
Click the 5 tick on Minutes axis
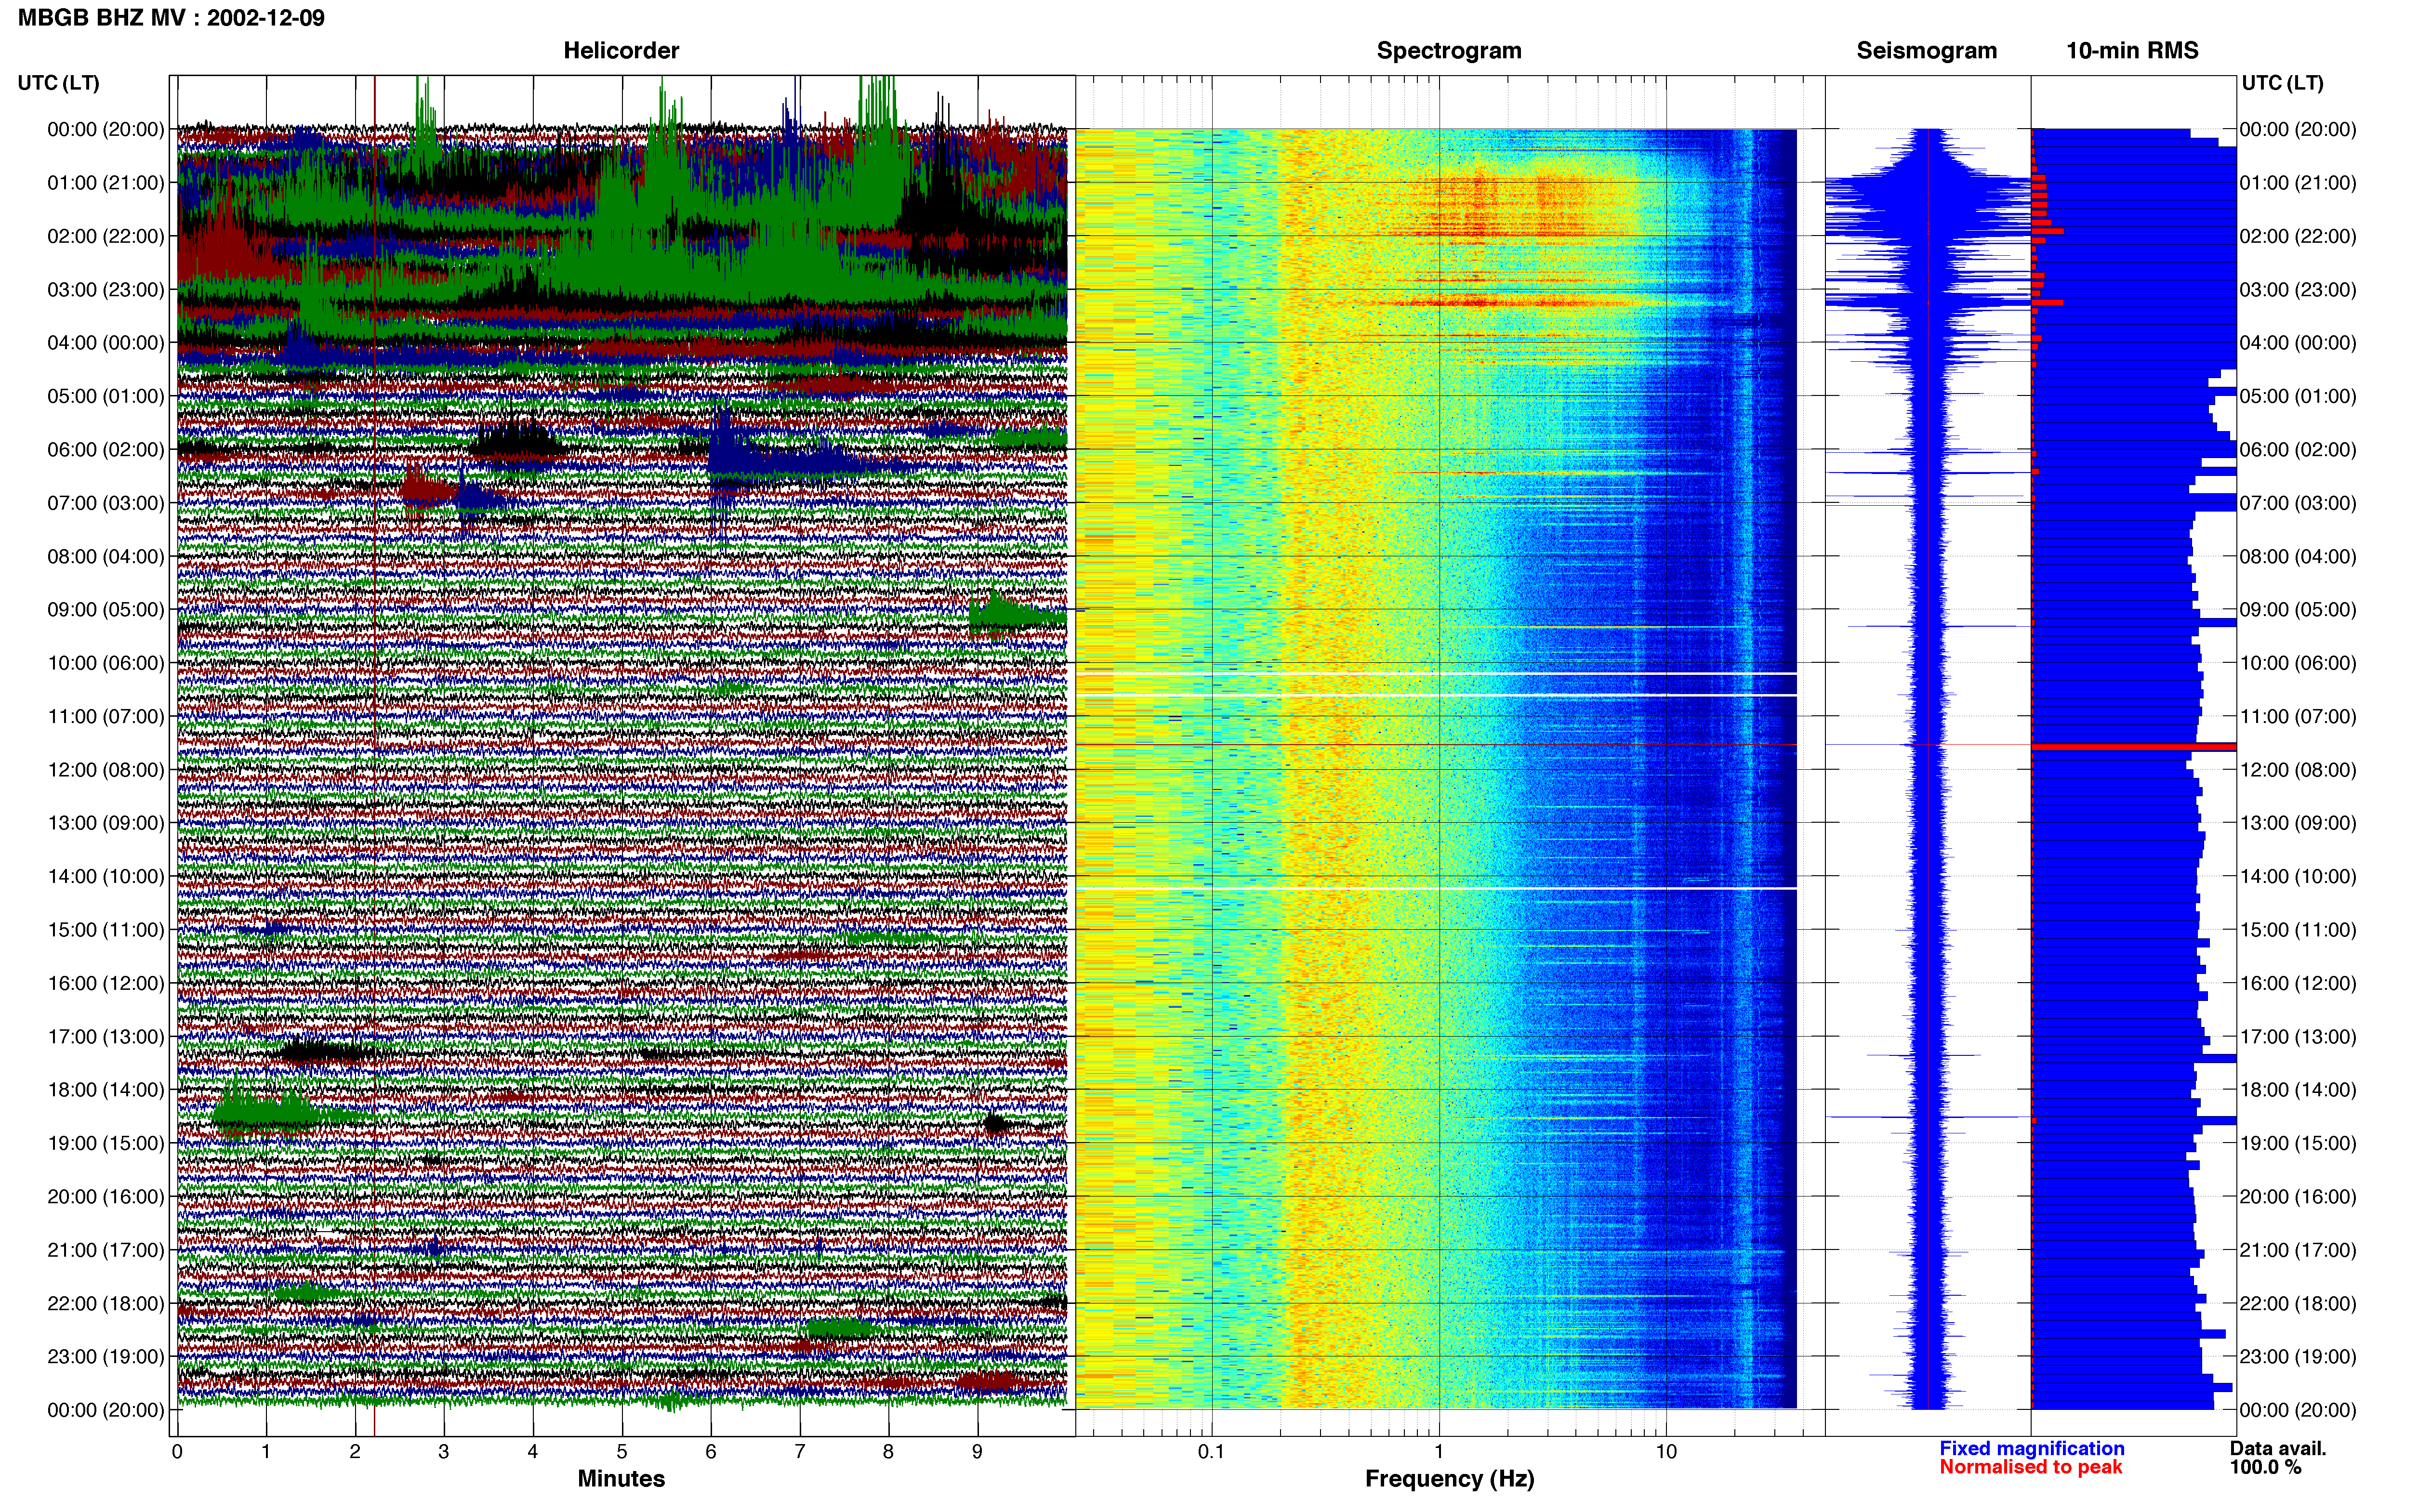click(x=622, y=1452)
